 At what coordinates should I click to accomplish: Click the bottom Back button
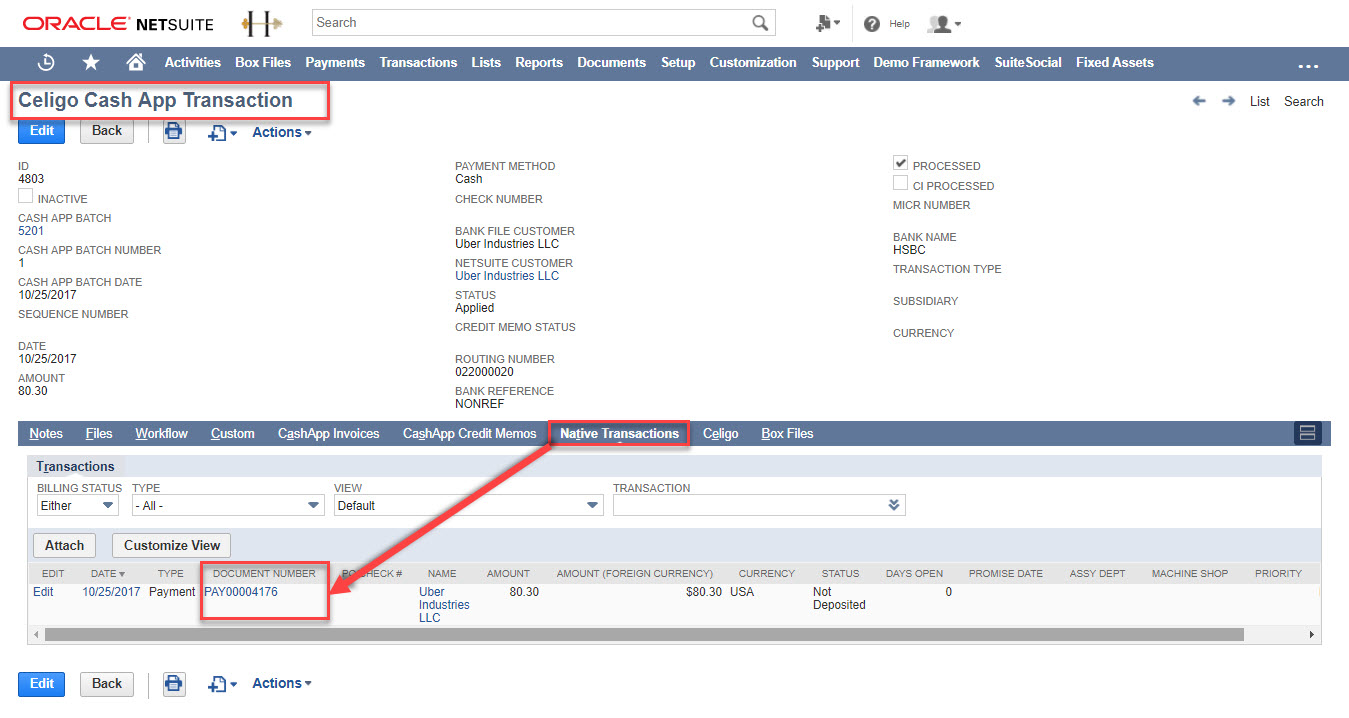(x=107, y=683)
